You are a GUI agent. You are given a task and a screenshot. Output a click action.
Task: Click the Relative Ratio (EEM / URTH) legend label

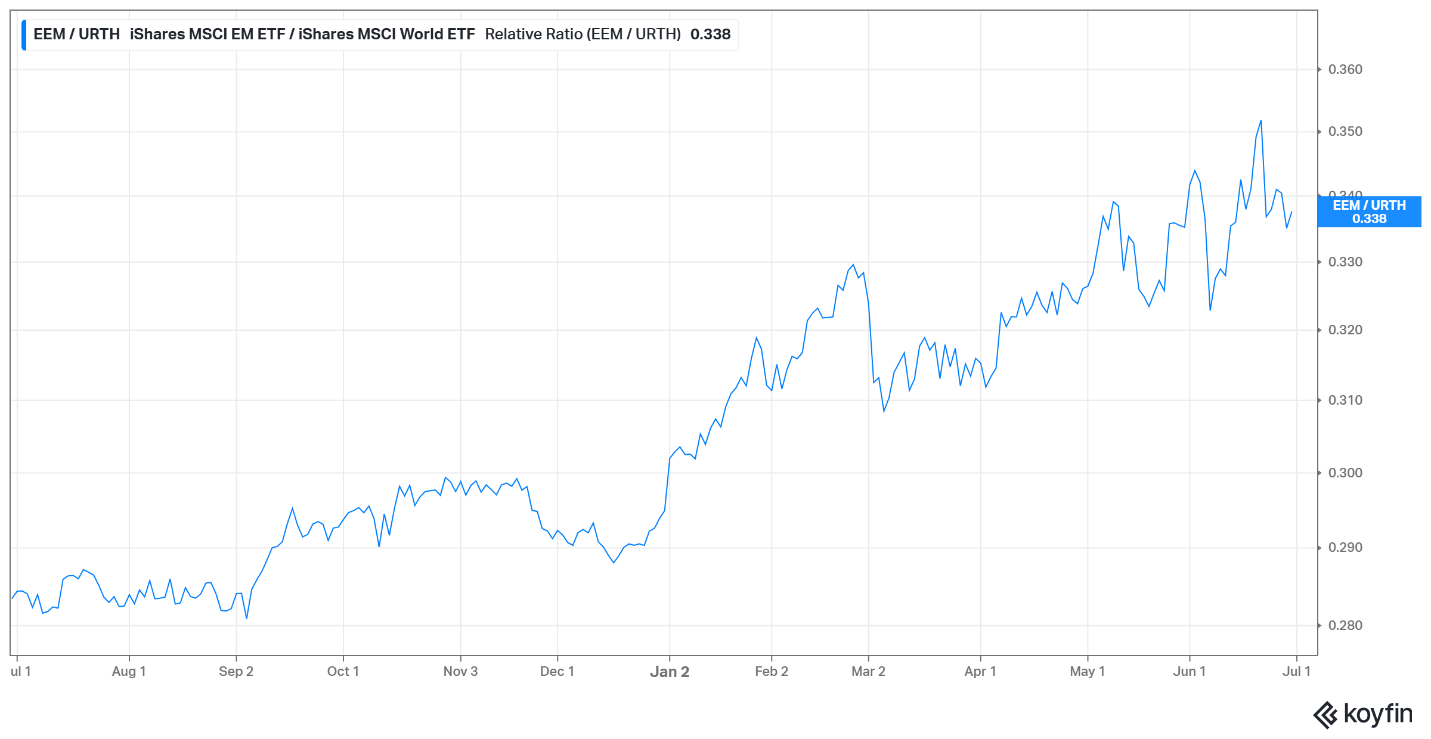coord(583,34)
